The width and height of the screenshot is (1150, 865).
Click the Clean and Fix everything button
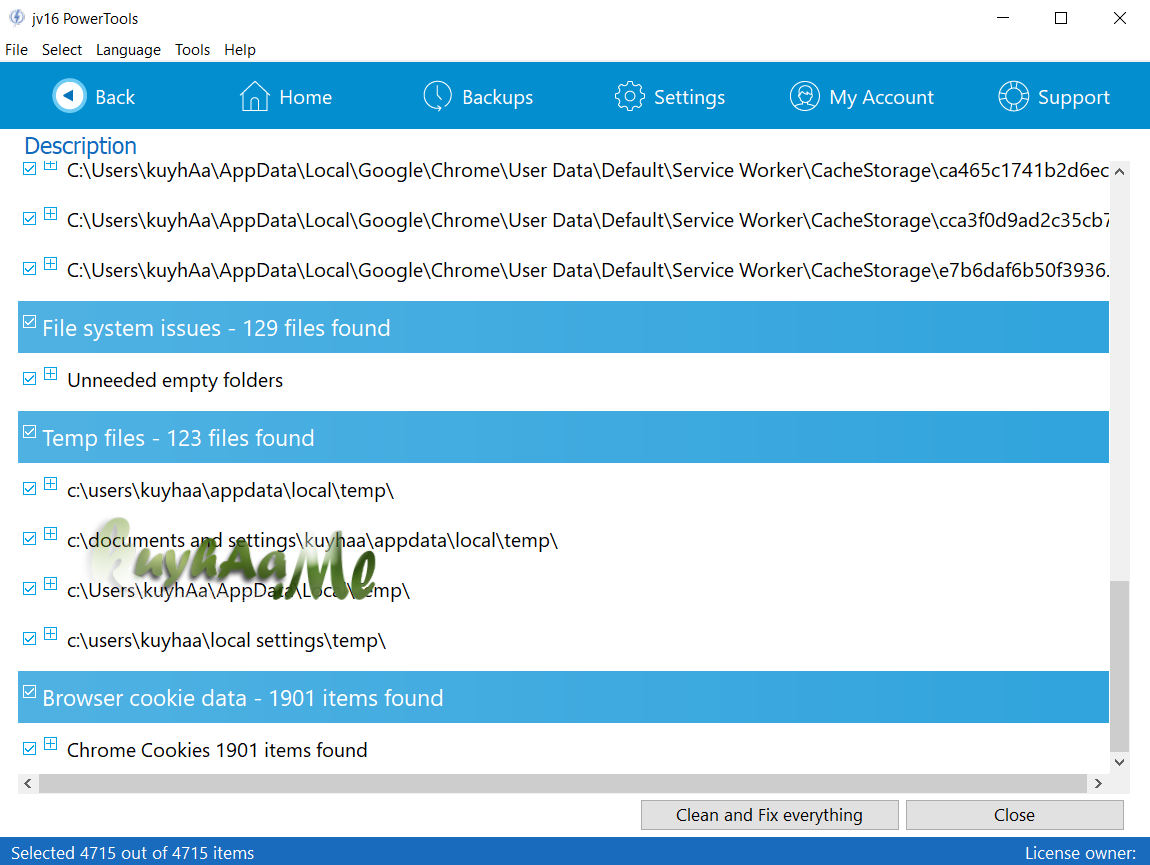[769, 815]
